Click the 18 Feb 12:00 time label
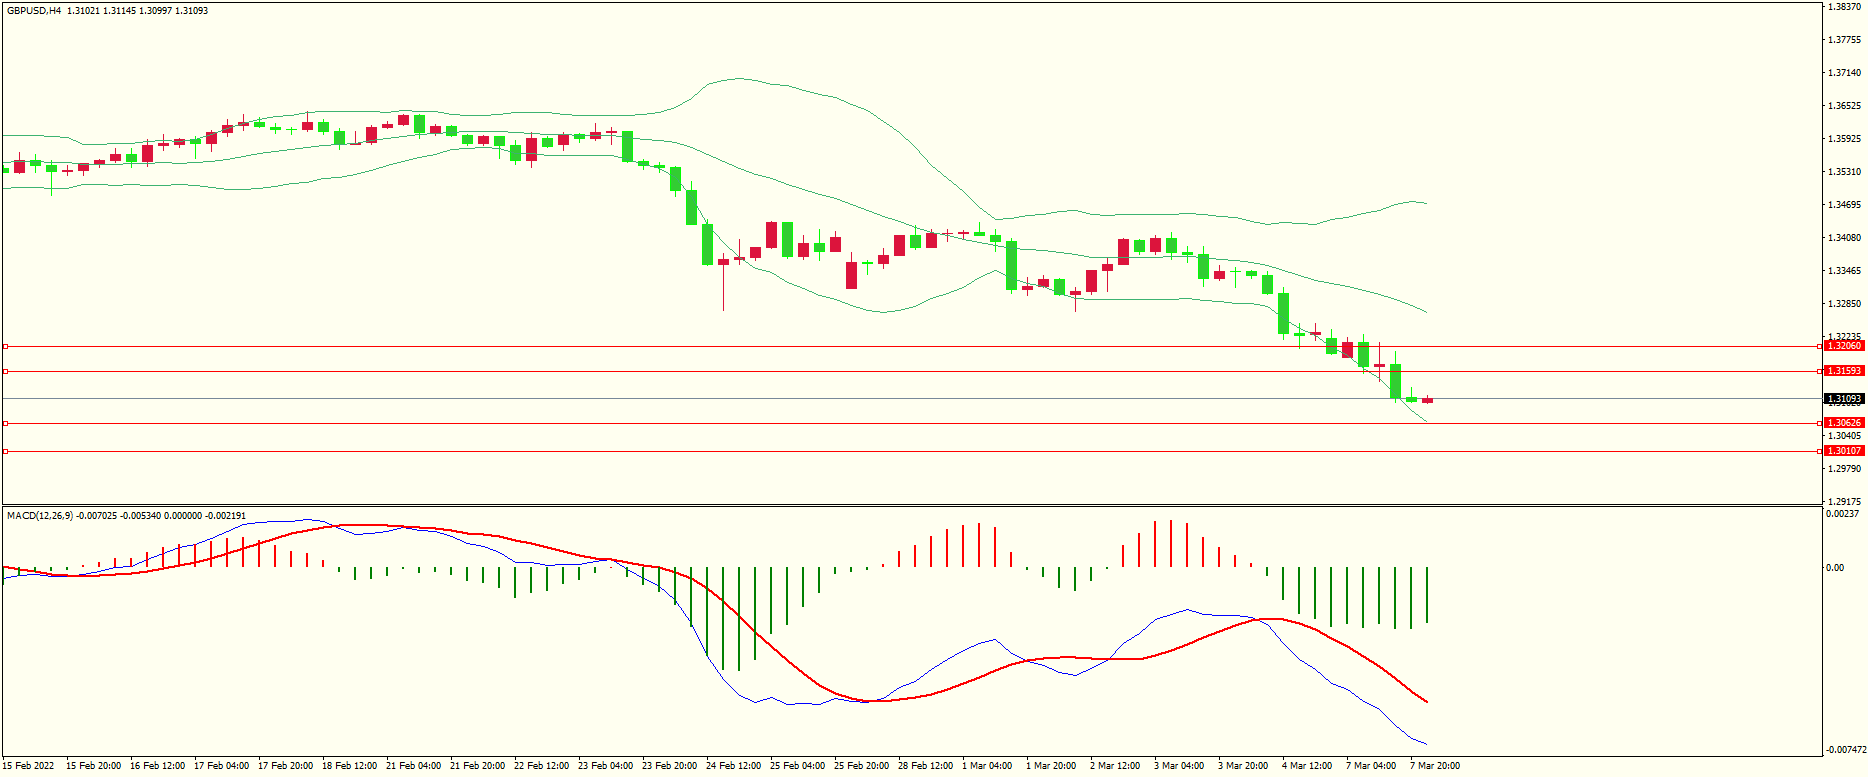 (x=349, y=766)
